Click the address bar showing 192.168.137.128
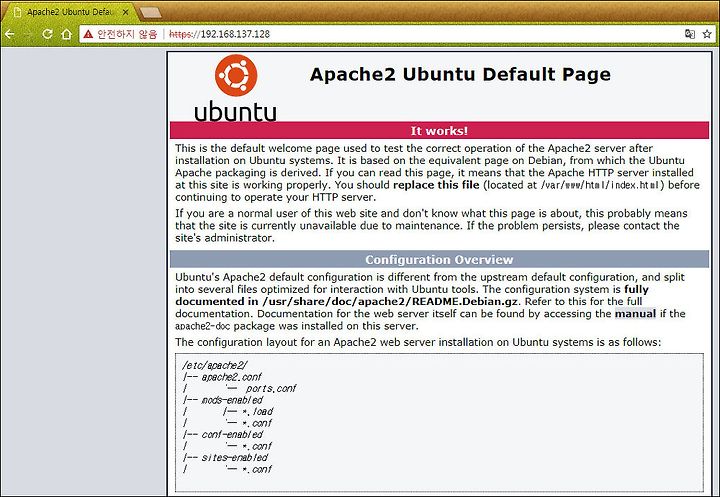The image size is (720, 497). click(381, 34)
